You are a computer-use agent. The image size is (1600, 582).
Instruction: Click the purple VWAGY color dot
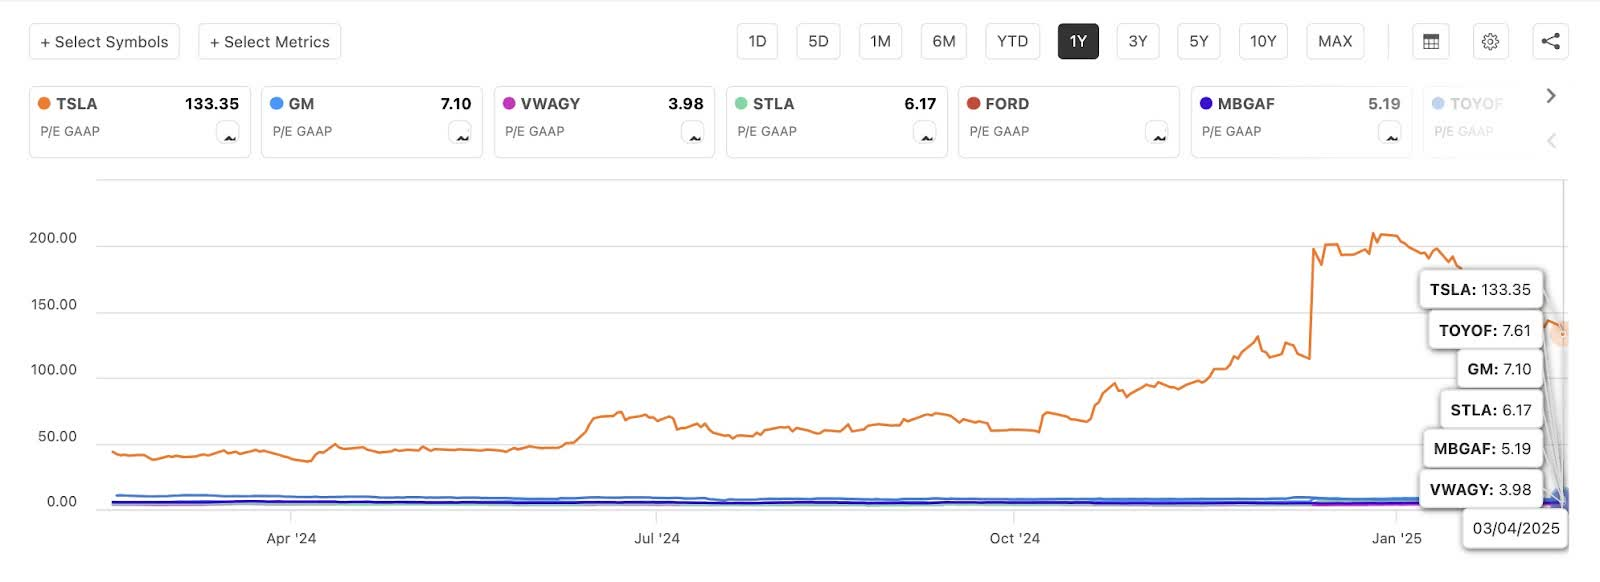[509, 103]
